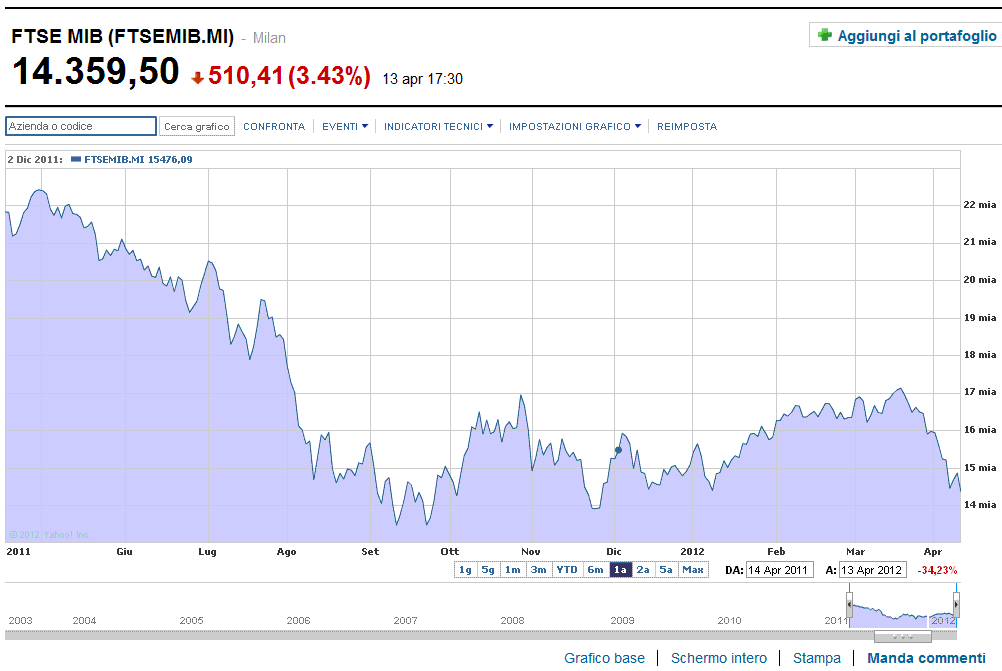Expand the EVENTI dropdown
This screenshot has width=1002, height=671.
tap(345, 126)
